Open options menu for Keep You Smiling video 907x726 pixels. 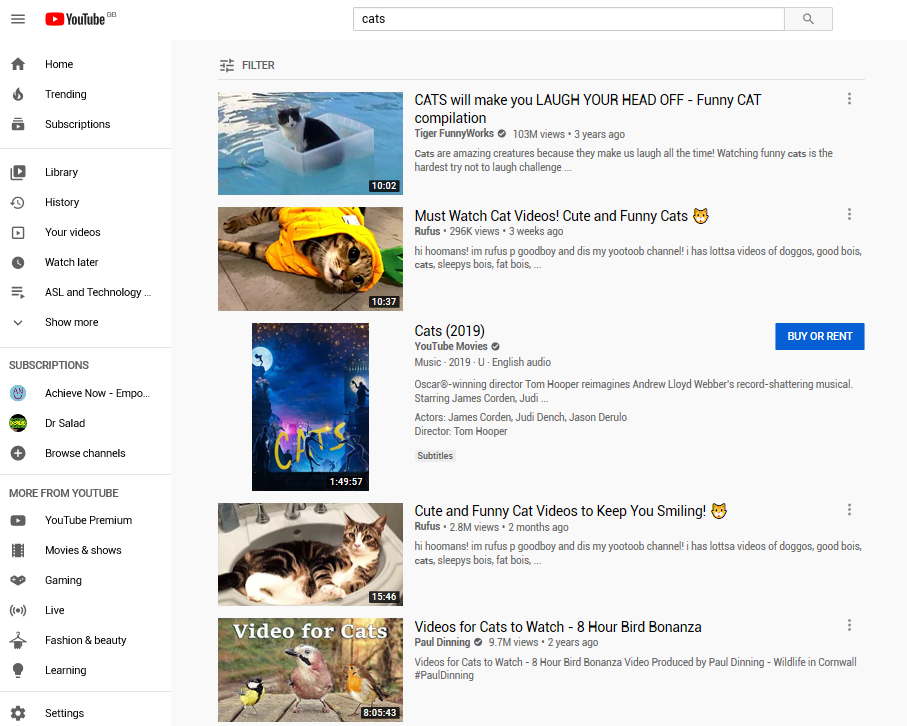point(849,510)
